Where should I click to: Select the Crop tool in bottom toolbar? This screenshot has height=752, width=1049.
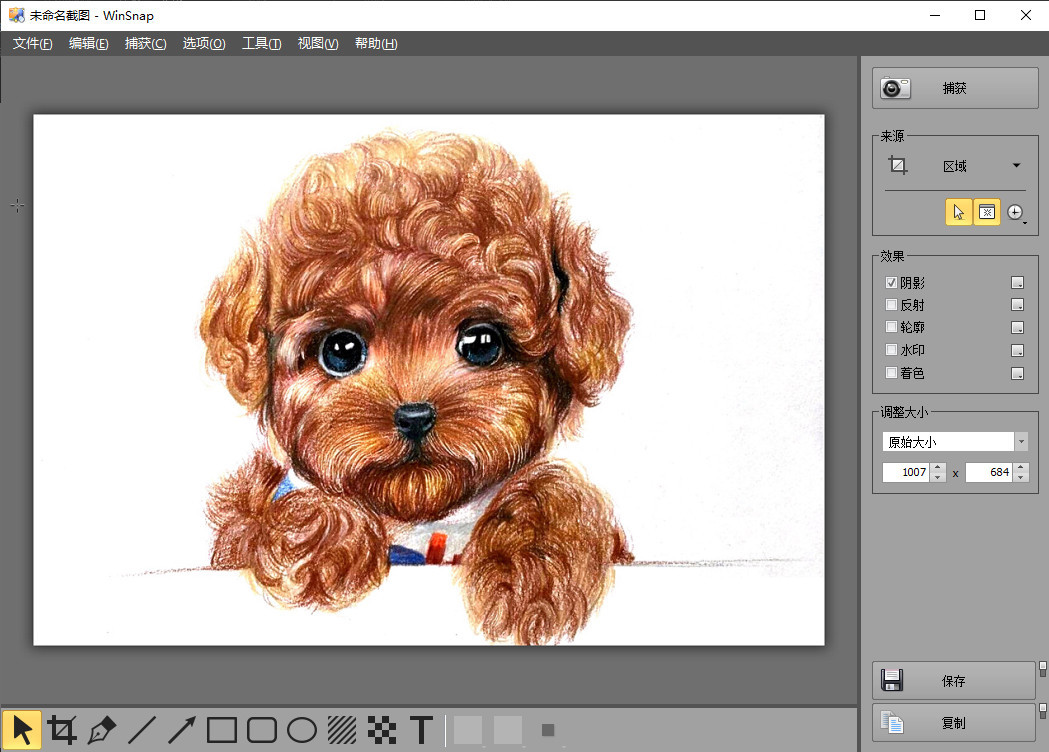[62, 730]
